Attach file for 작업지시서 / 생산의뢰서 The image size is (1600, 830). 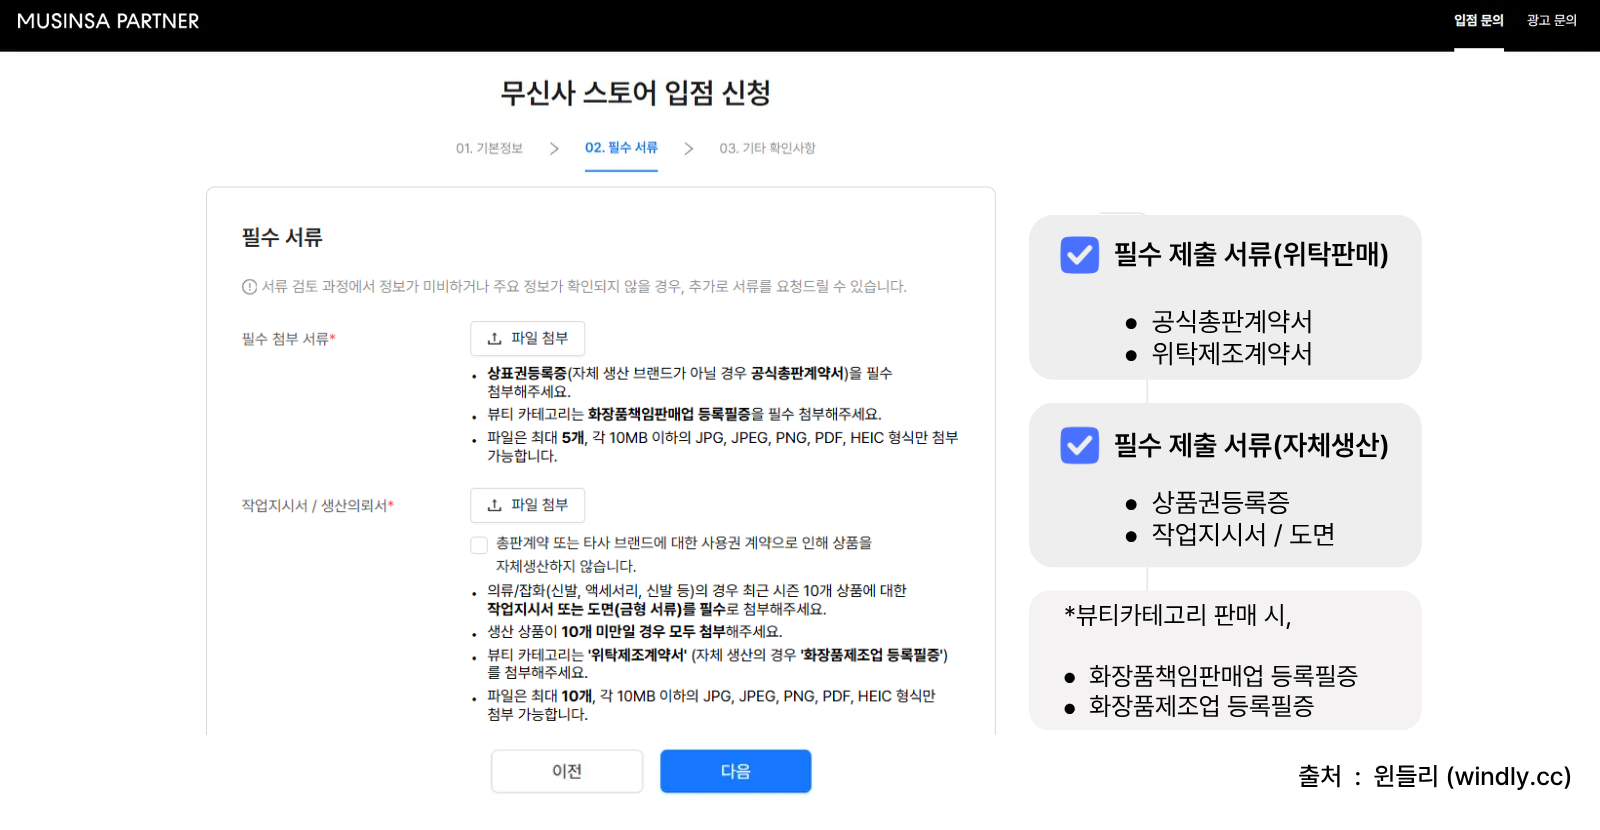coord(527,505)
